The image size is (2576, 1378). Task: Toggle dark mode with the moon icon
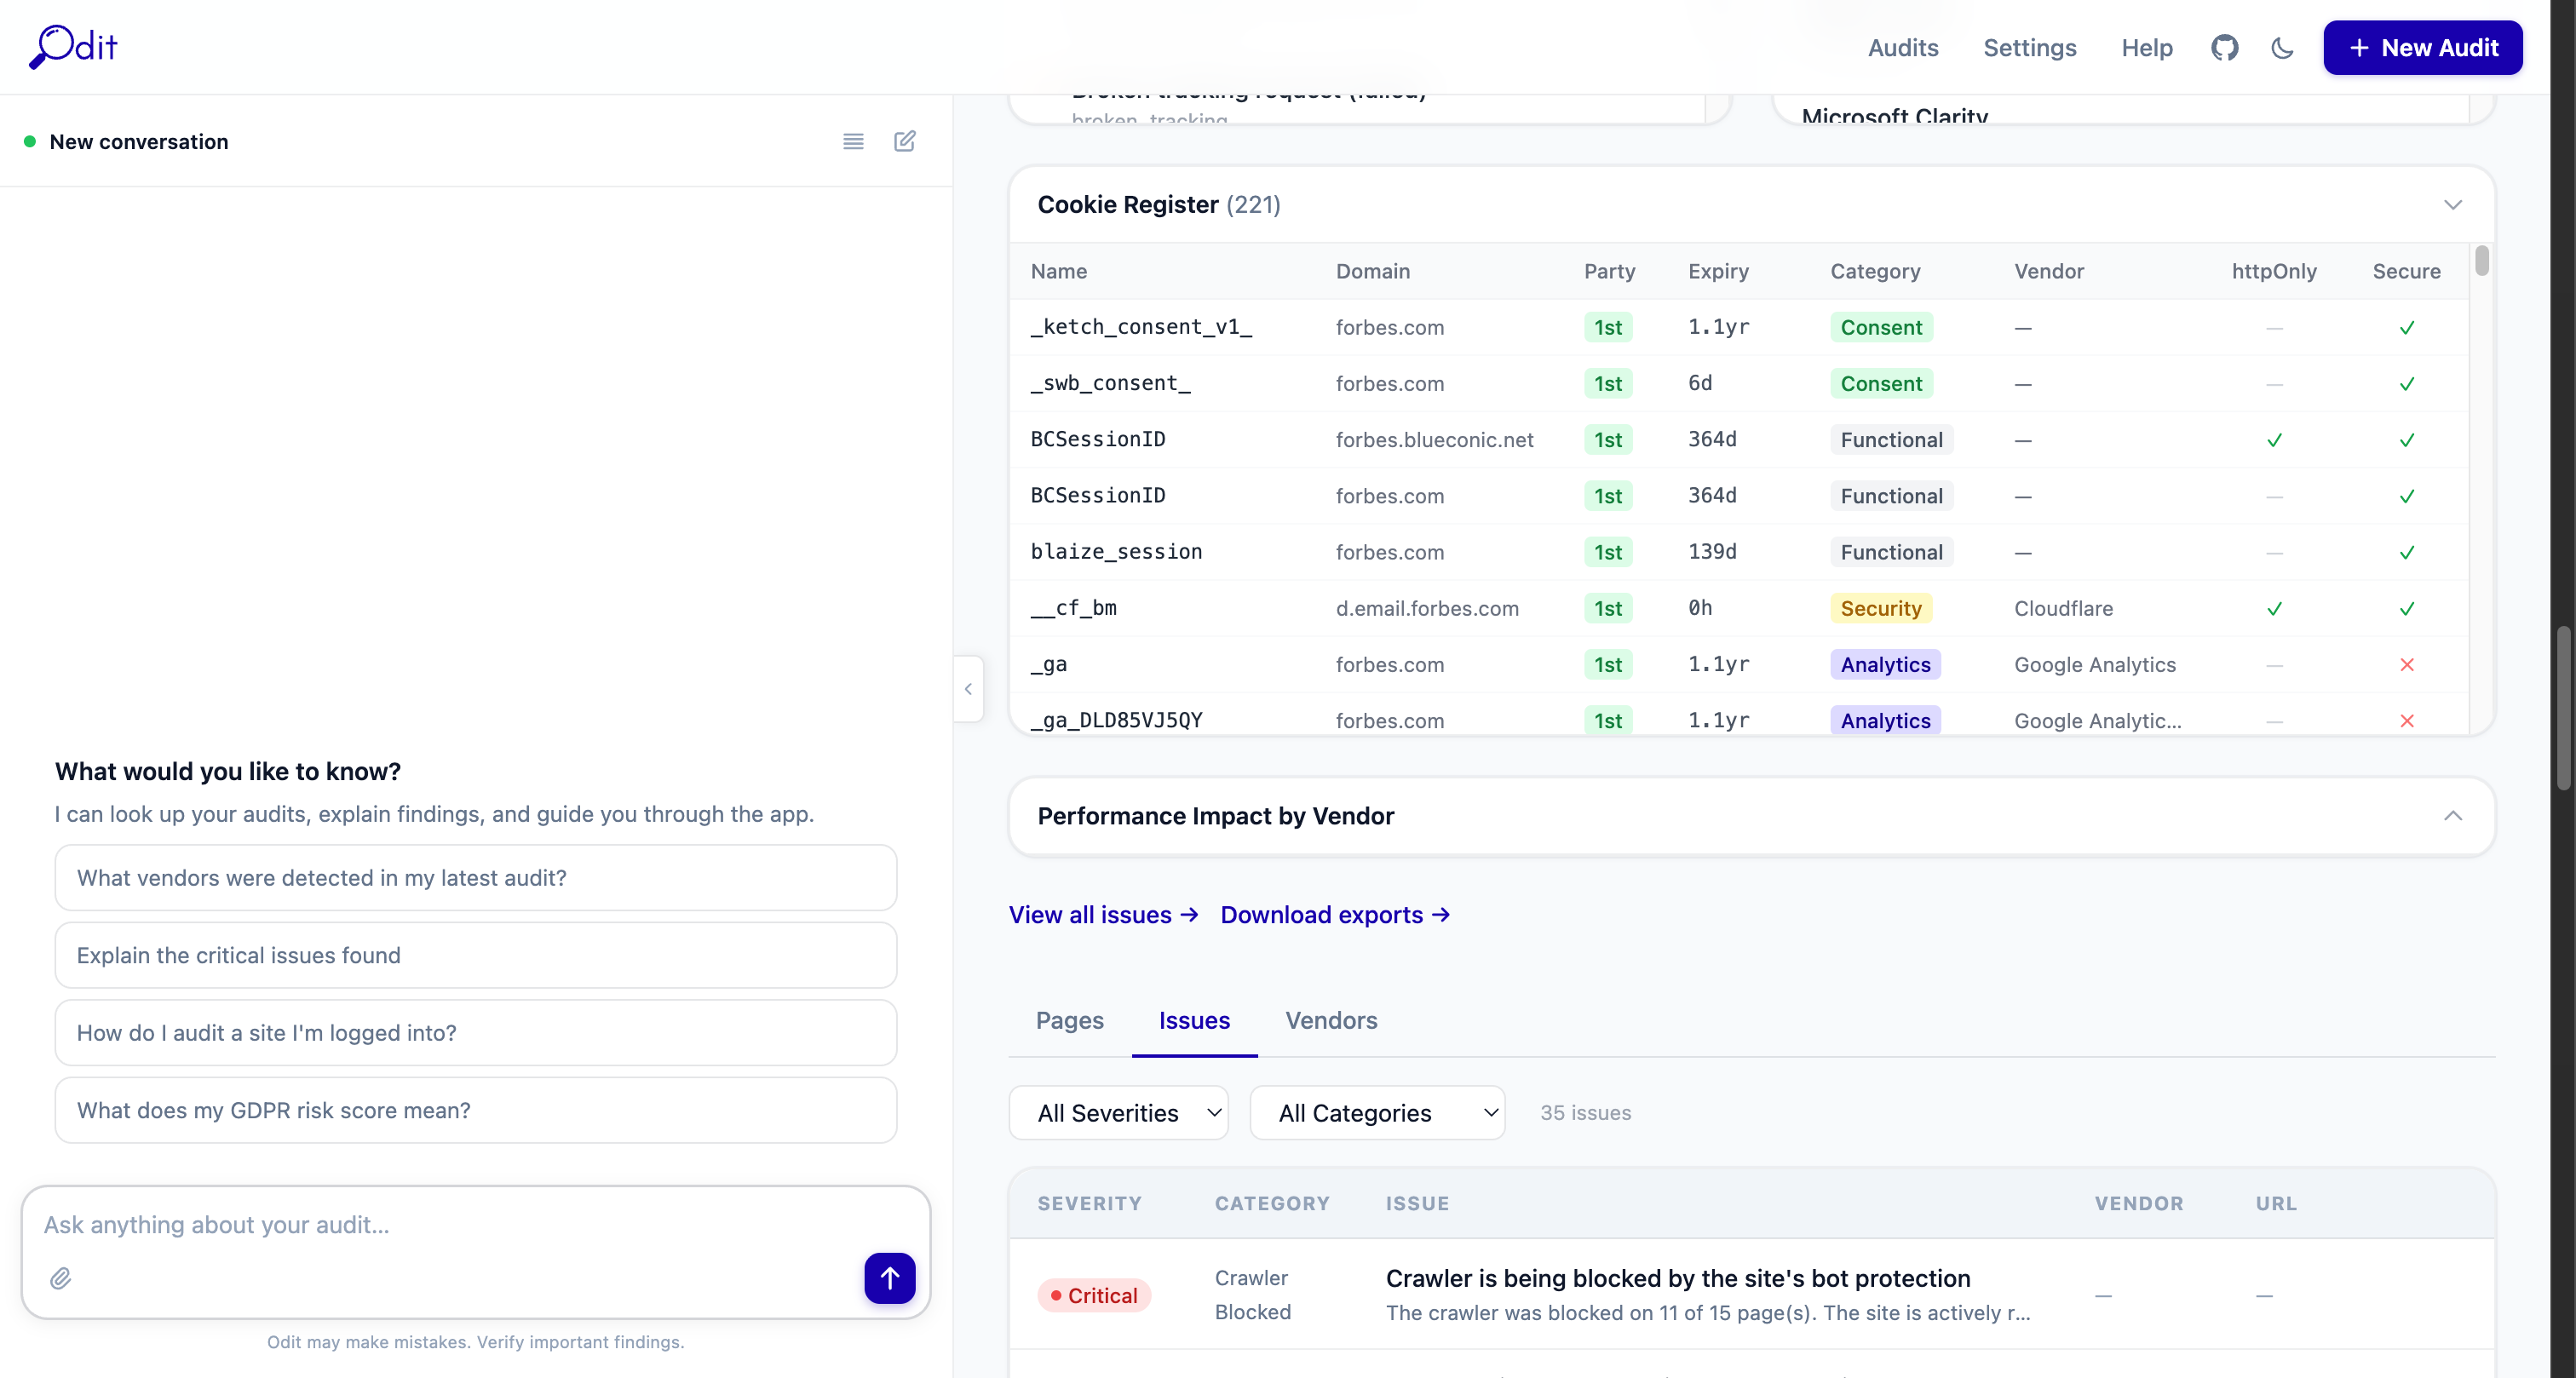pos(2282,47)
